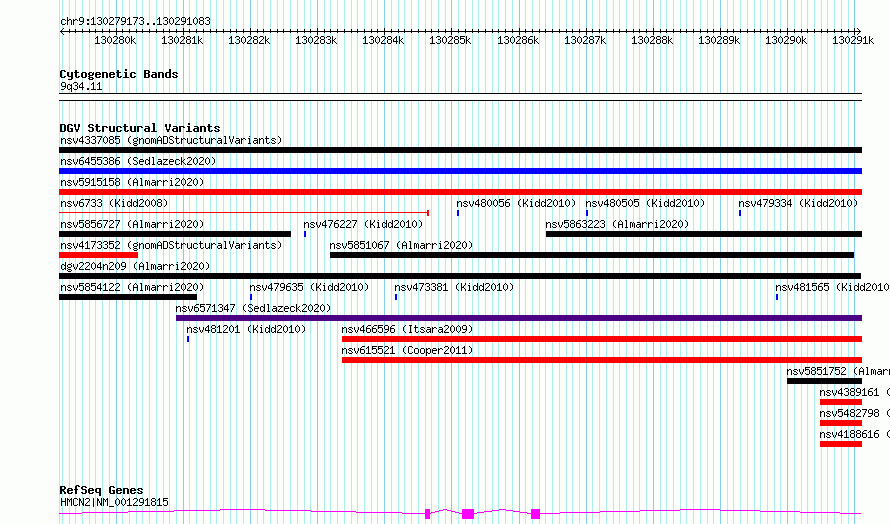This screenshot has width=890, height=524.
Task: Select the red nsv5915158 variant bar
Action: click(460, 192)
